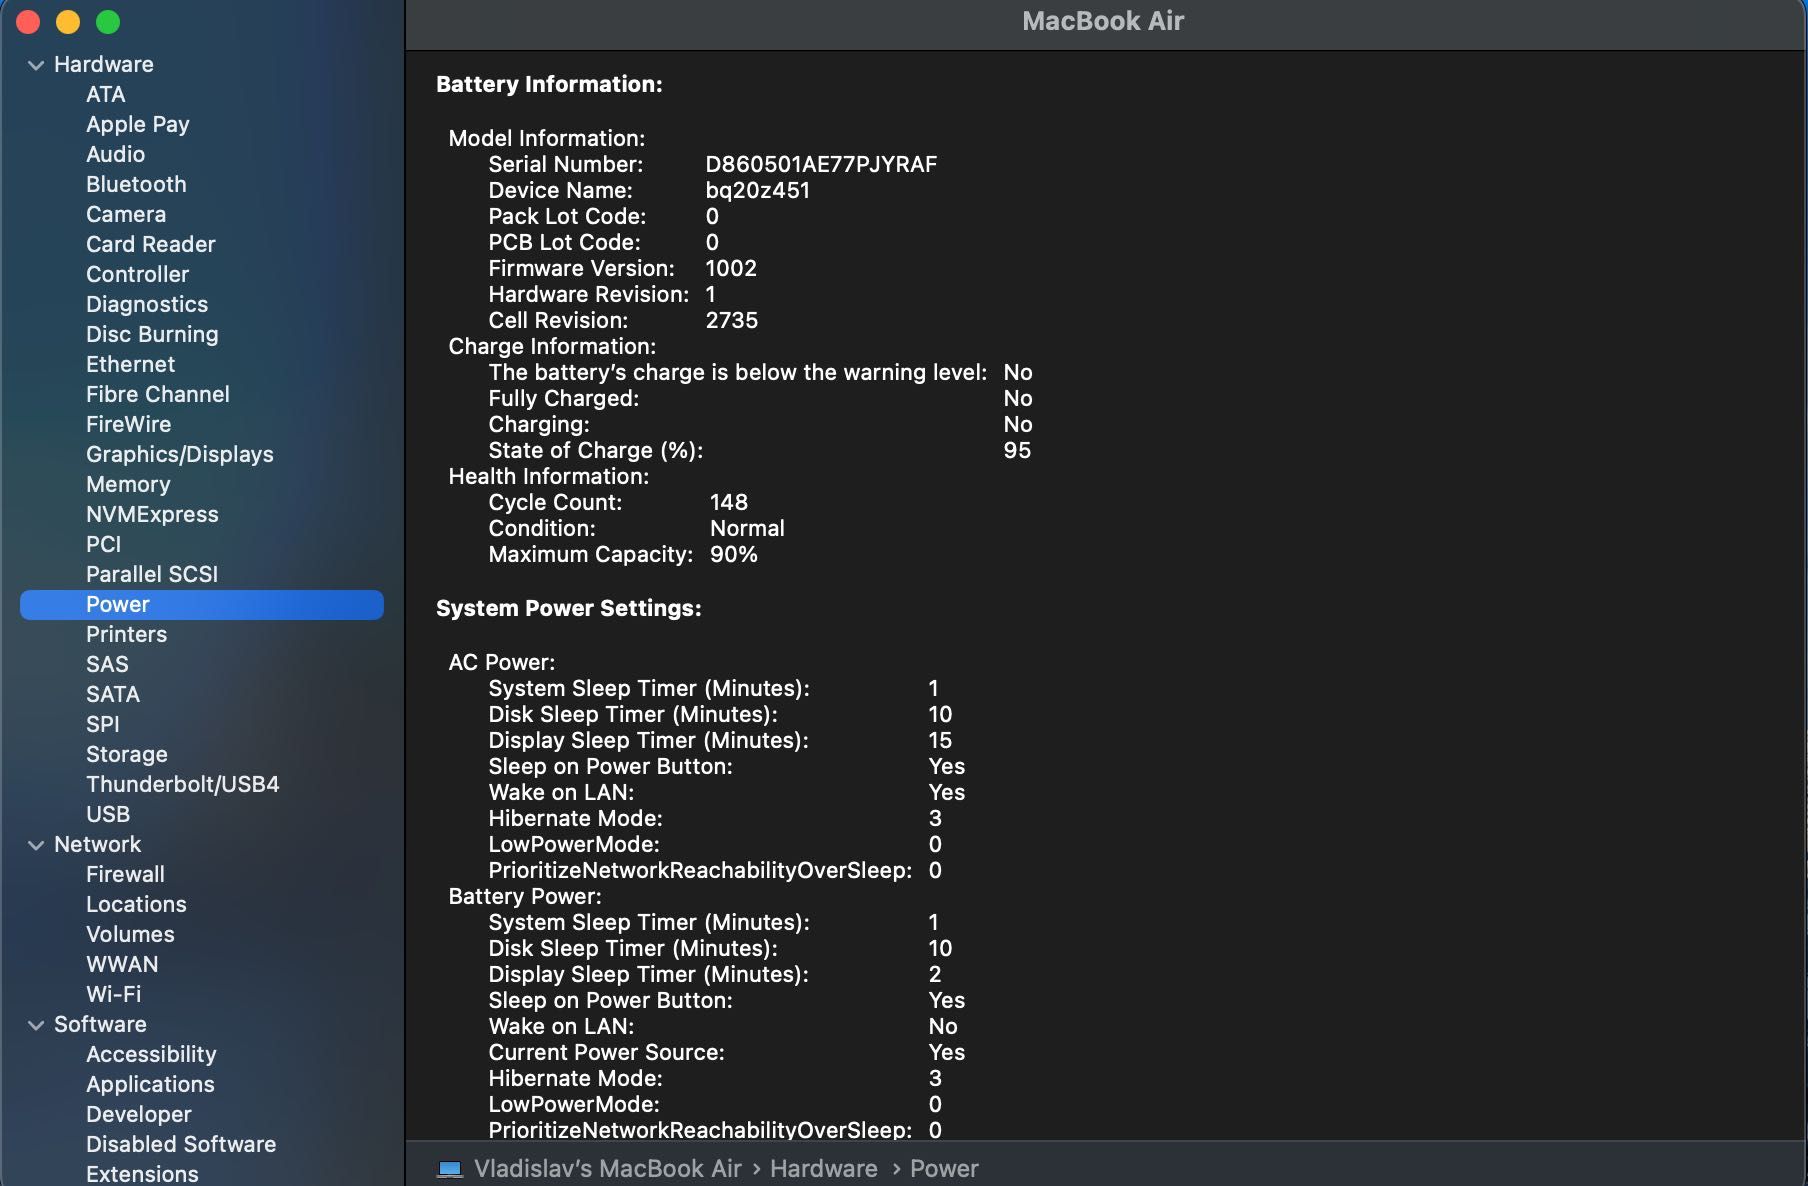
Task: Open Printers information
Action: (127, 634)
